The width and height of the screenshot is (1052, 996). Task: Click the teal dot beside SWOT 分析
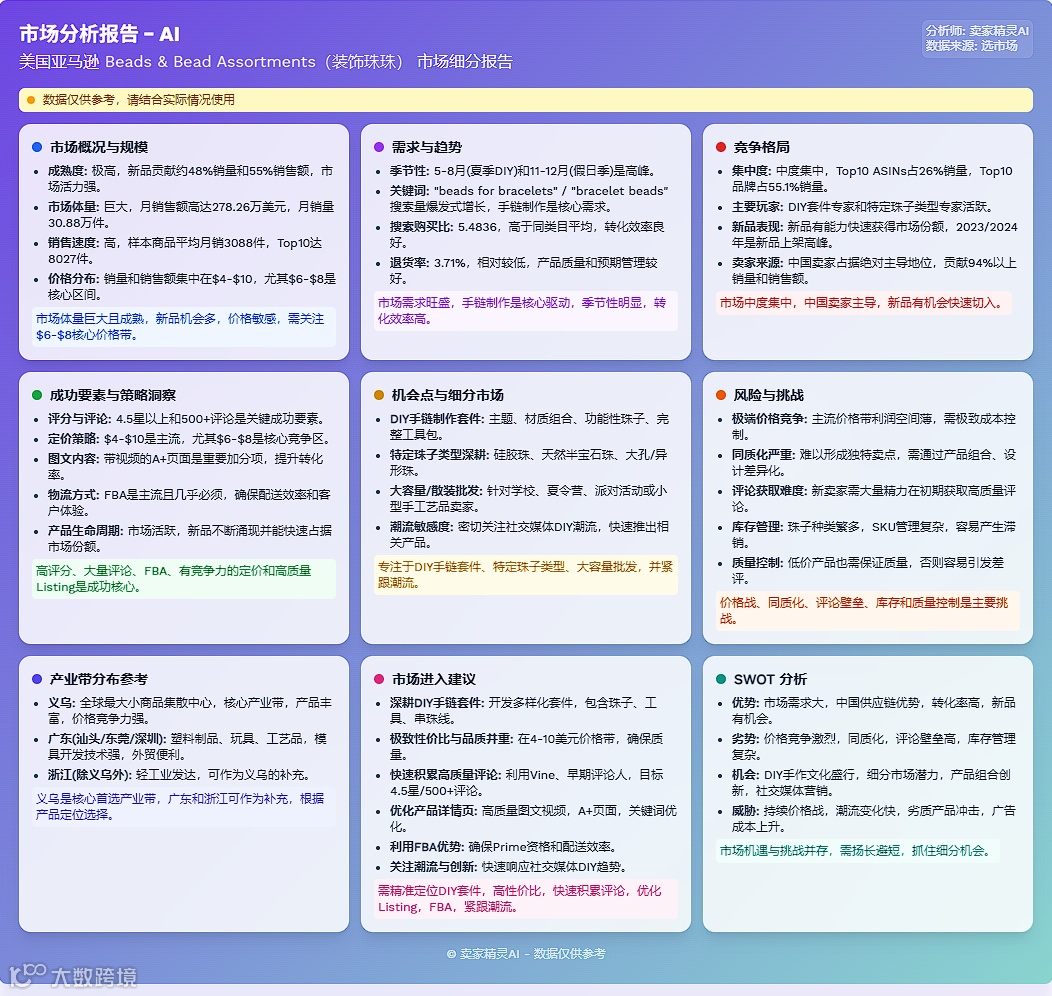click(721, 679)
